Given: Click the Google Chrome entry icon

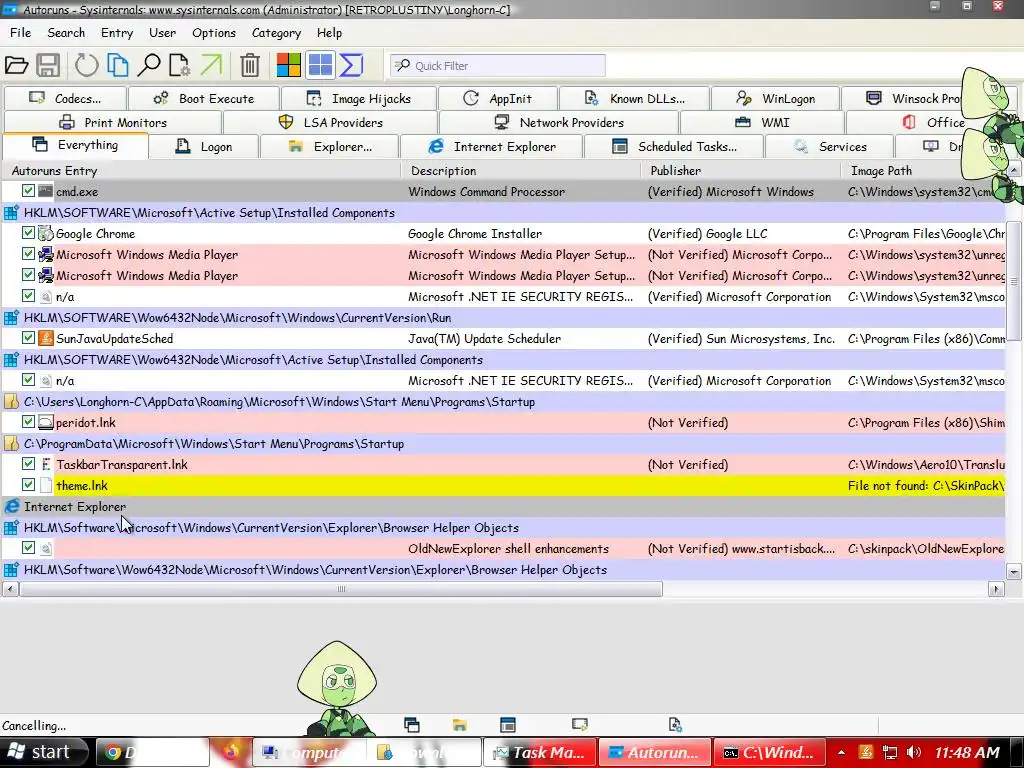Looking at the screenshot, I should [45, 233].
